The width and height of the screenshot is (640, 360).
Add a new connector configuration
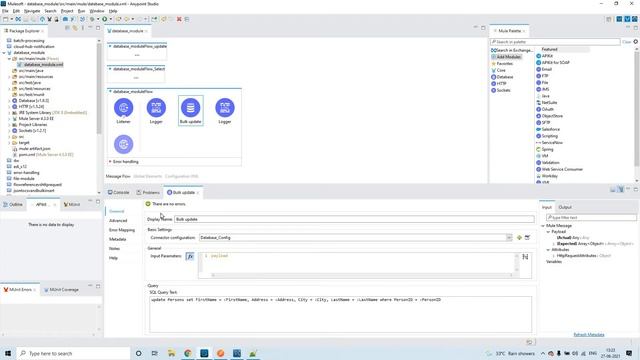pos(519,238)
